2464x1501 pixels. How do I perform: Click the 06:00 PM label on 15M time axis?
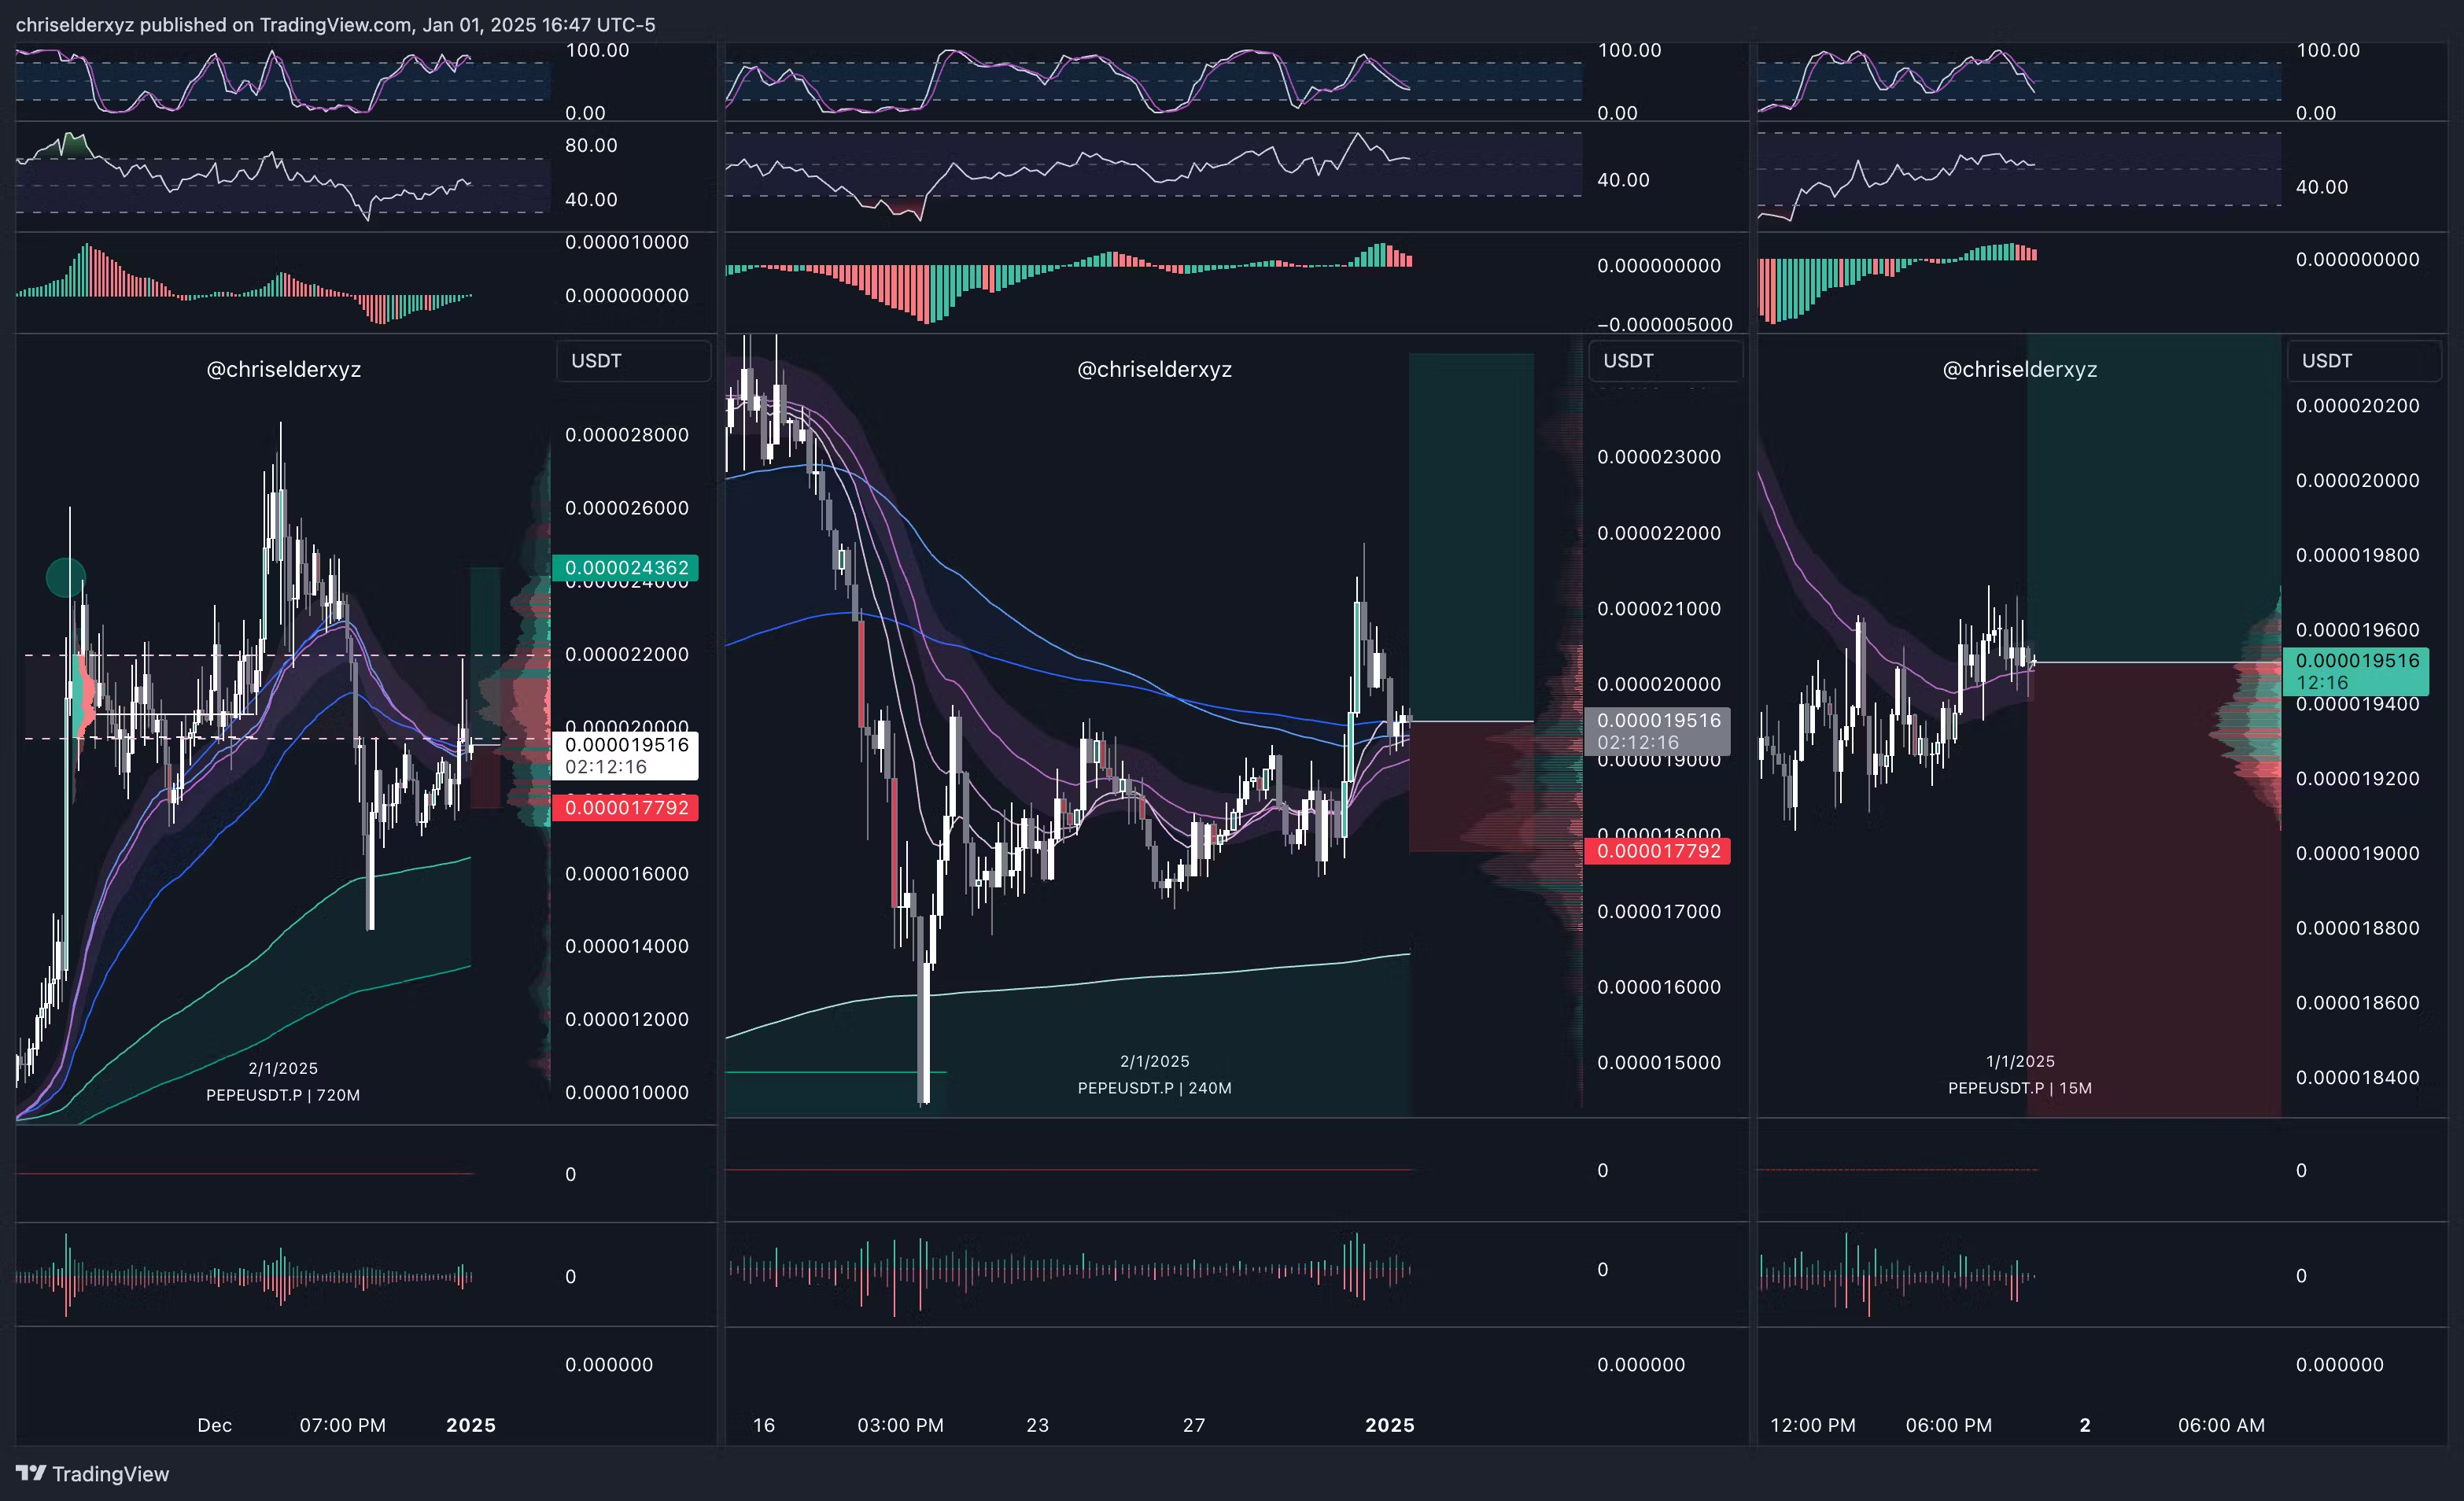tap(1948, 1425)
